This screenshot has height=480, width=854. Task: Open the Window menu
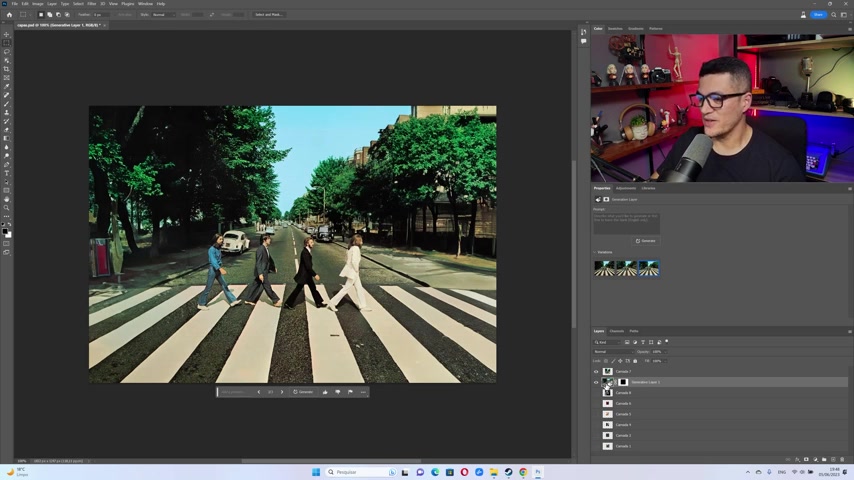145,4
